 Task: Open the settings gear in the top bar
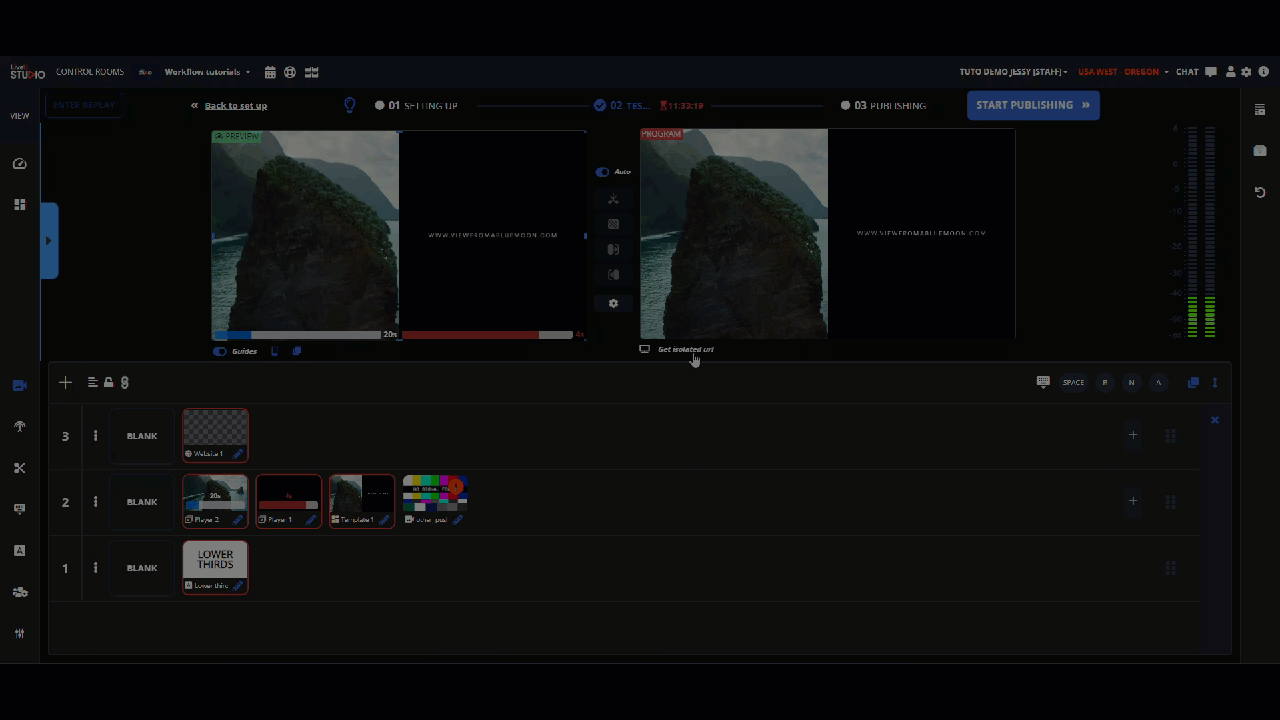coord(1246,72)
